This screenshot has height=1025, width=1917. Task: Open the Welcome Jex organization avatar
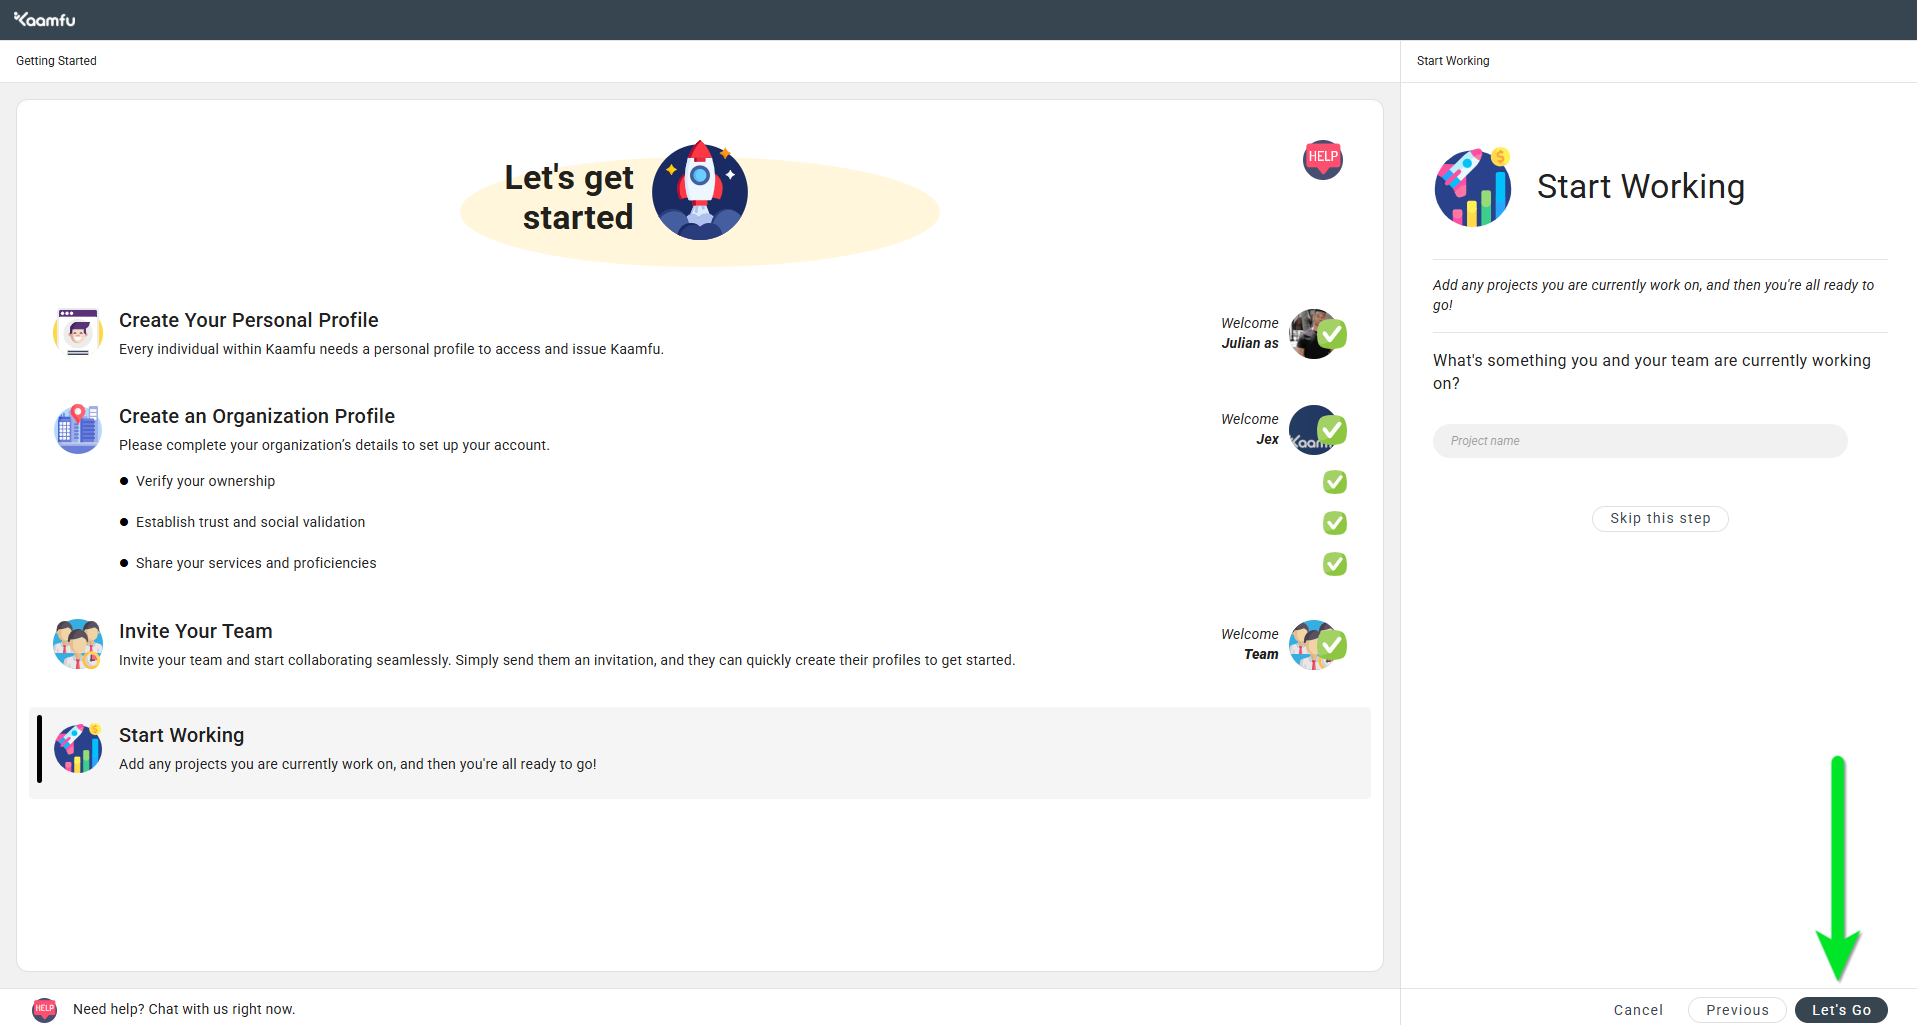(x=1311, y=430)
